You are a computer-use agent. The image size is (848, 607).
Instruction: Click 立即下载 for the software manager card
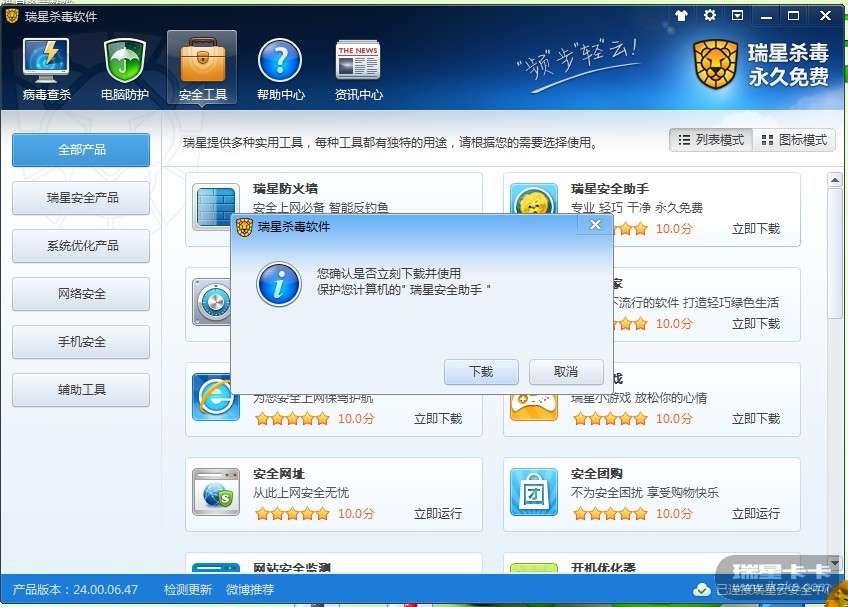coord(756,324)
